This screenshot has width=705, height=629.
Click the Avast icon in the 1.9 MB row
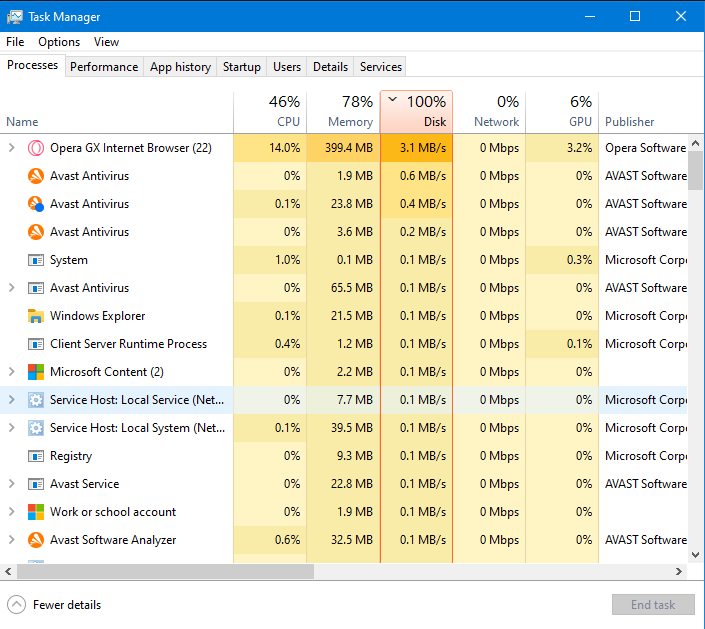coord(36,176)
